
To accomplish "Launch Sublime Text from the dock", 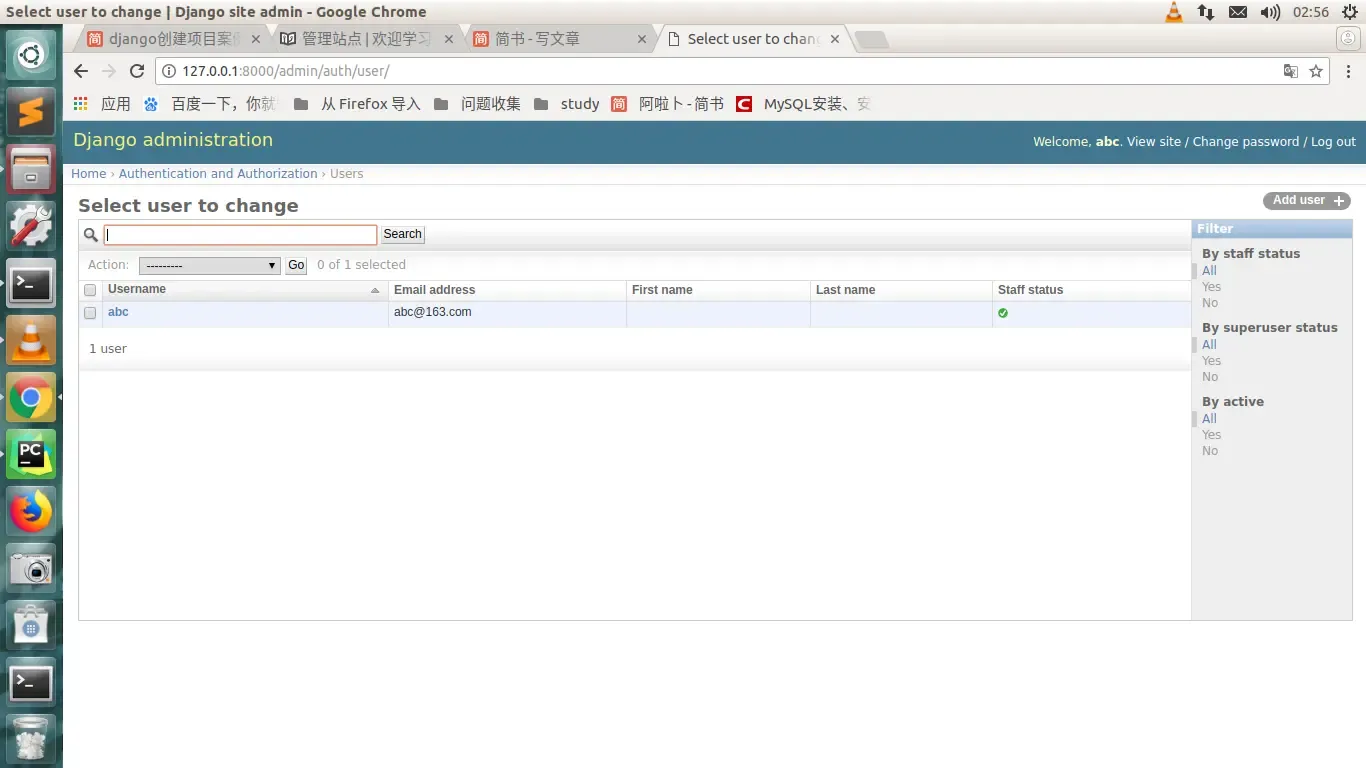I will [x=31, y=112].
